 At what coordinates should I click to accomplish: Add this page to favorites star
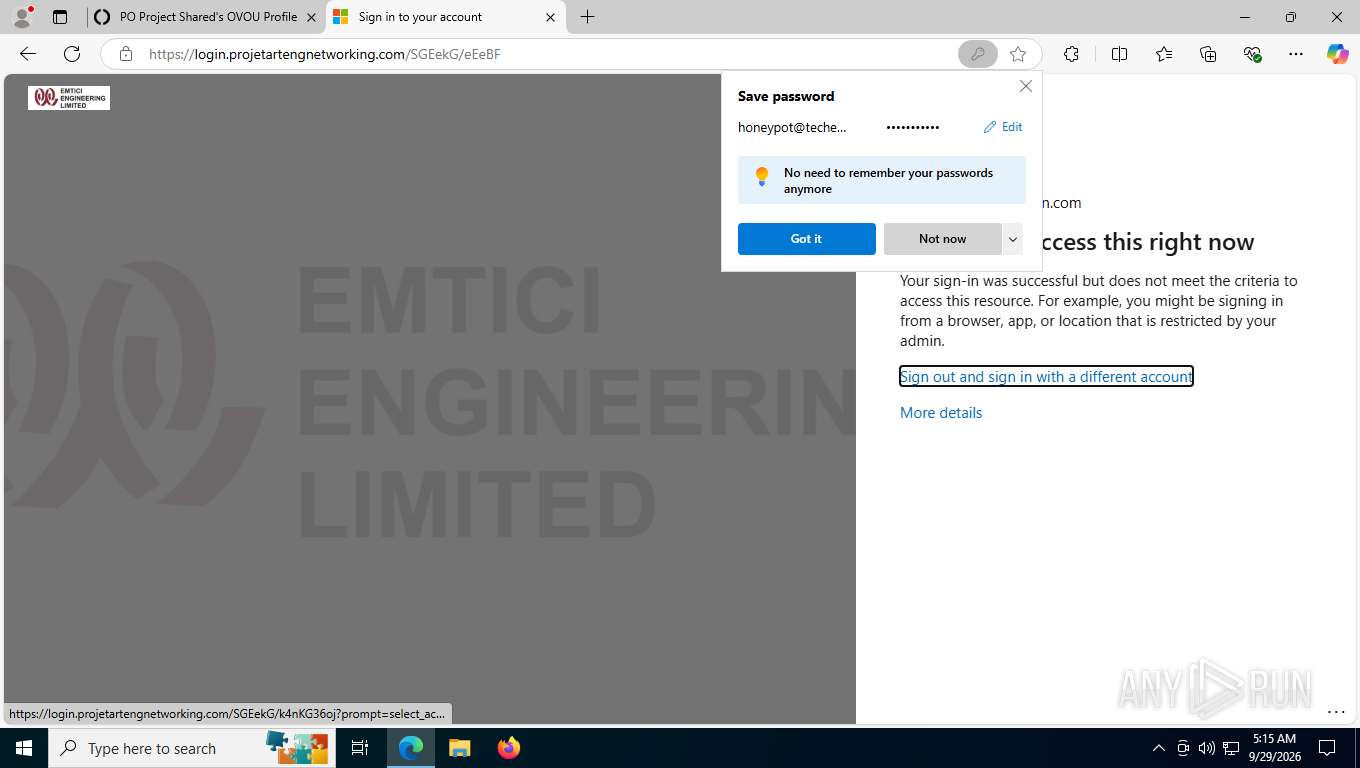point(1018,54)
